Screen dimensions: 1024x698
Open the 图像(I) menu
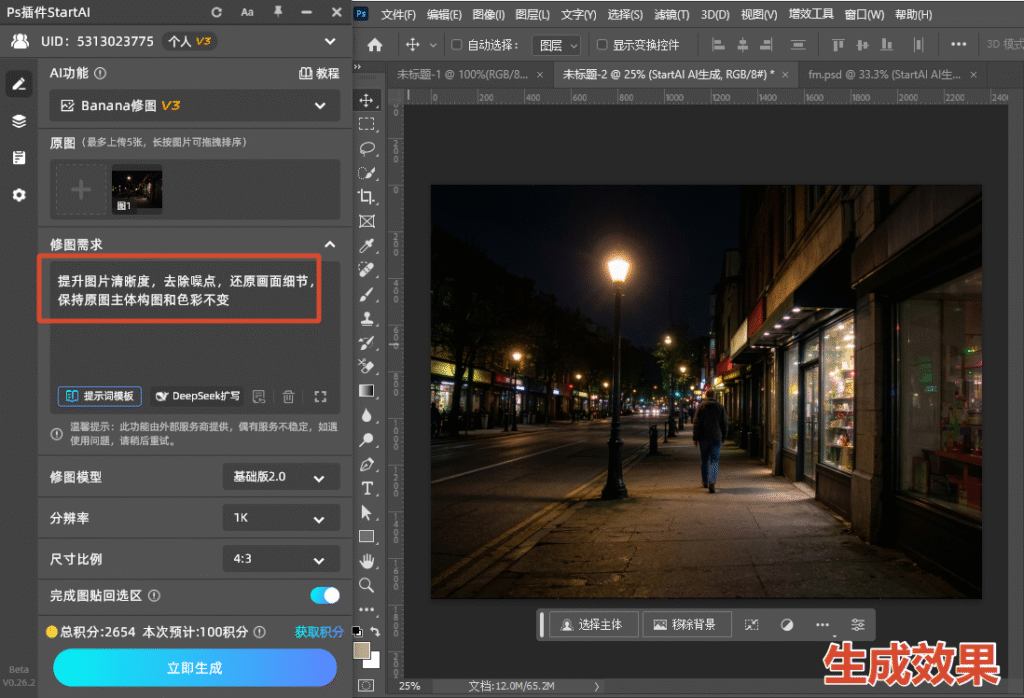click(488, 14)
